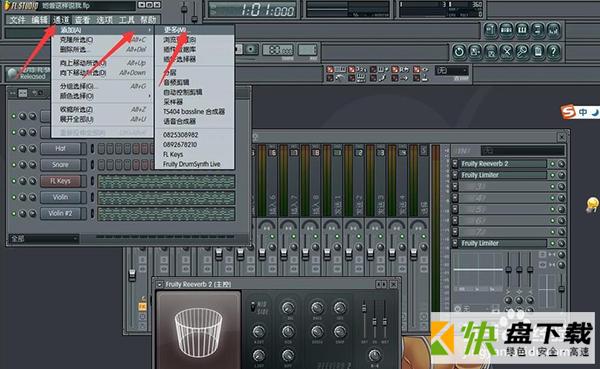Open Fruity Reeverb 2 effect slot
Viewport: 600px width, 369px height.
(x=503, y=164)
